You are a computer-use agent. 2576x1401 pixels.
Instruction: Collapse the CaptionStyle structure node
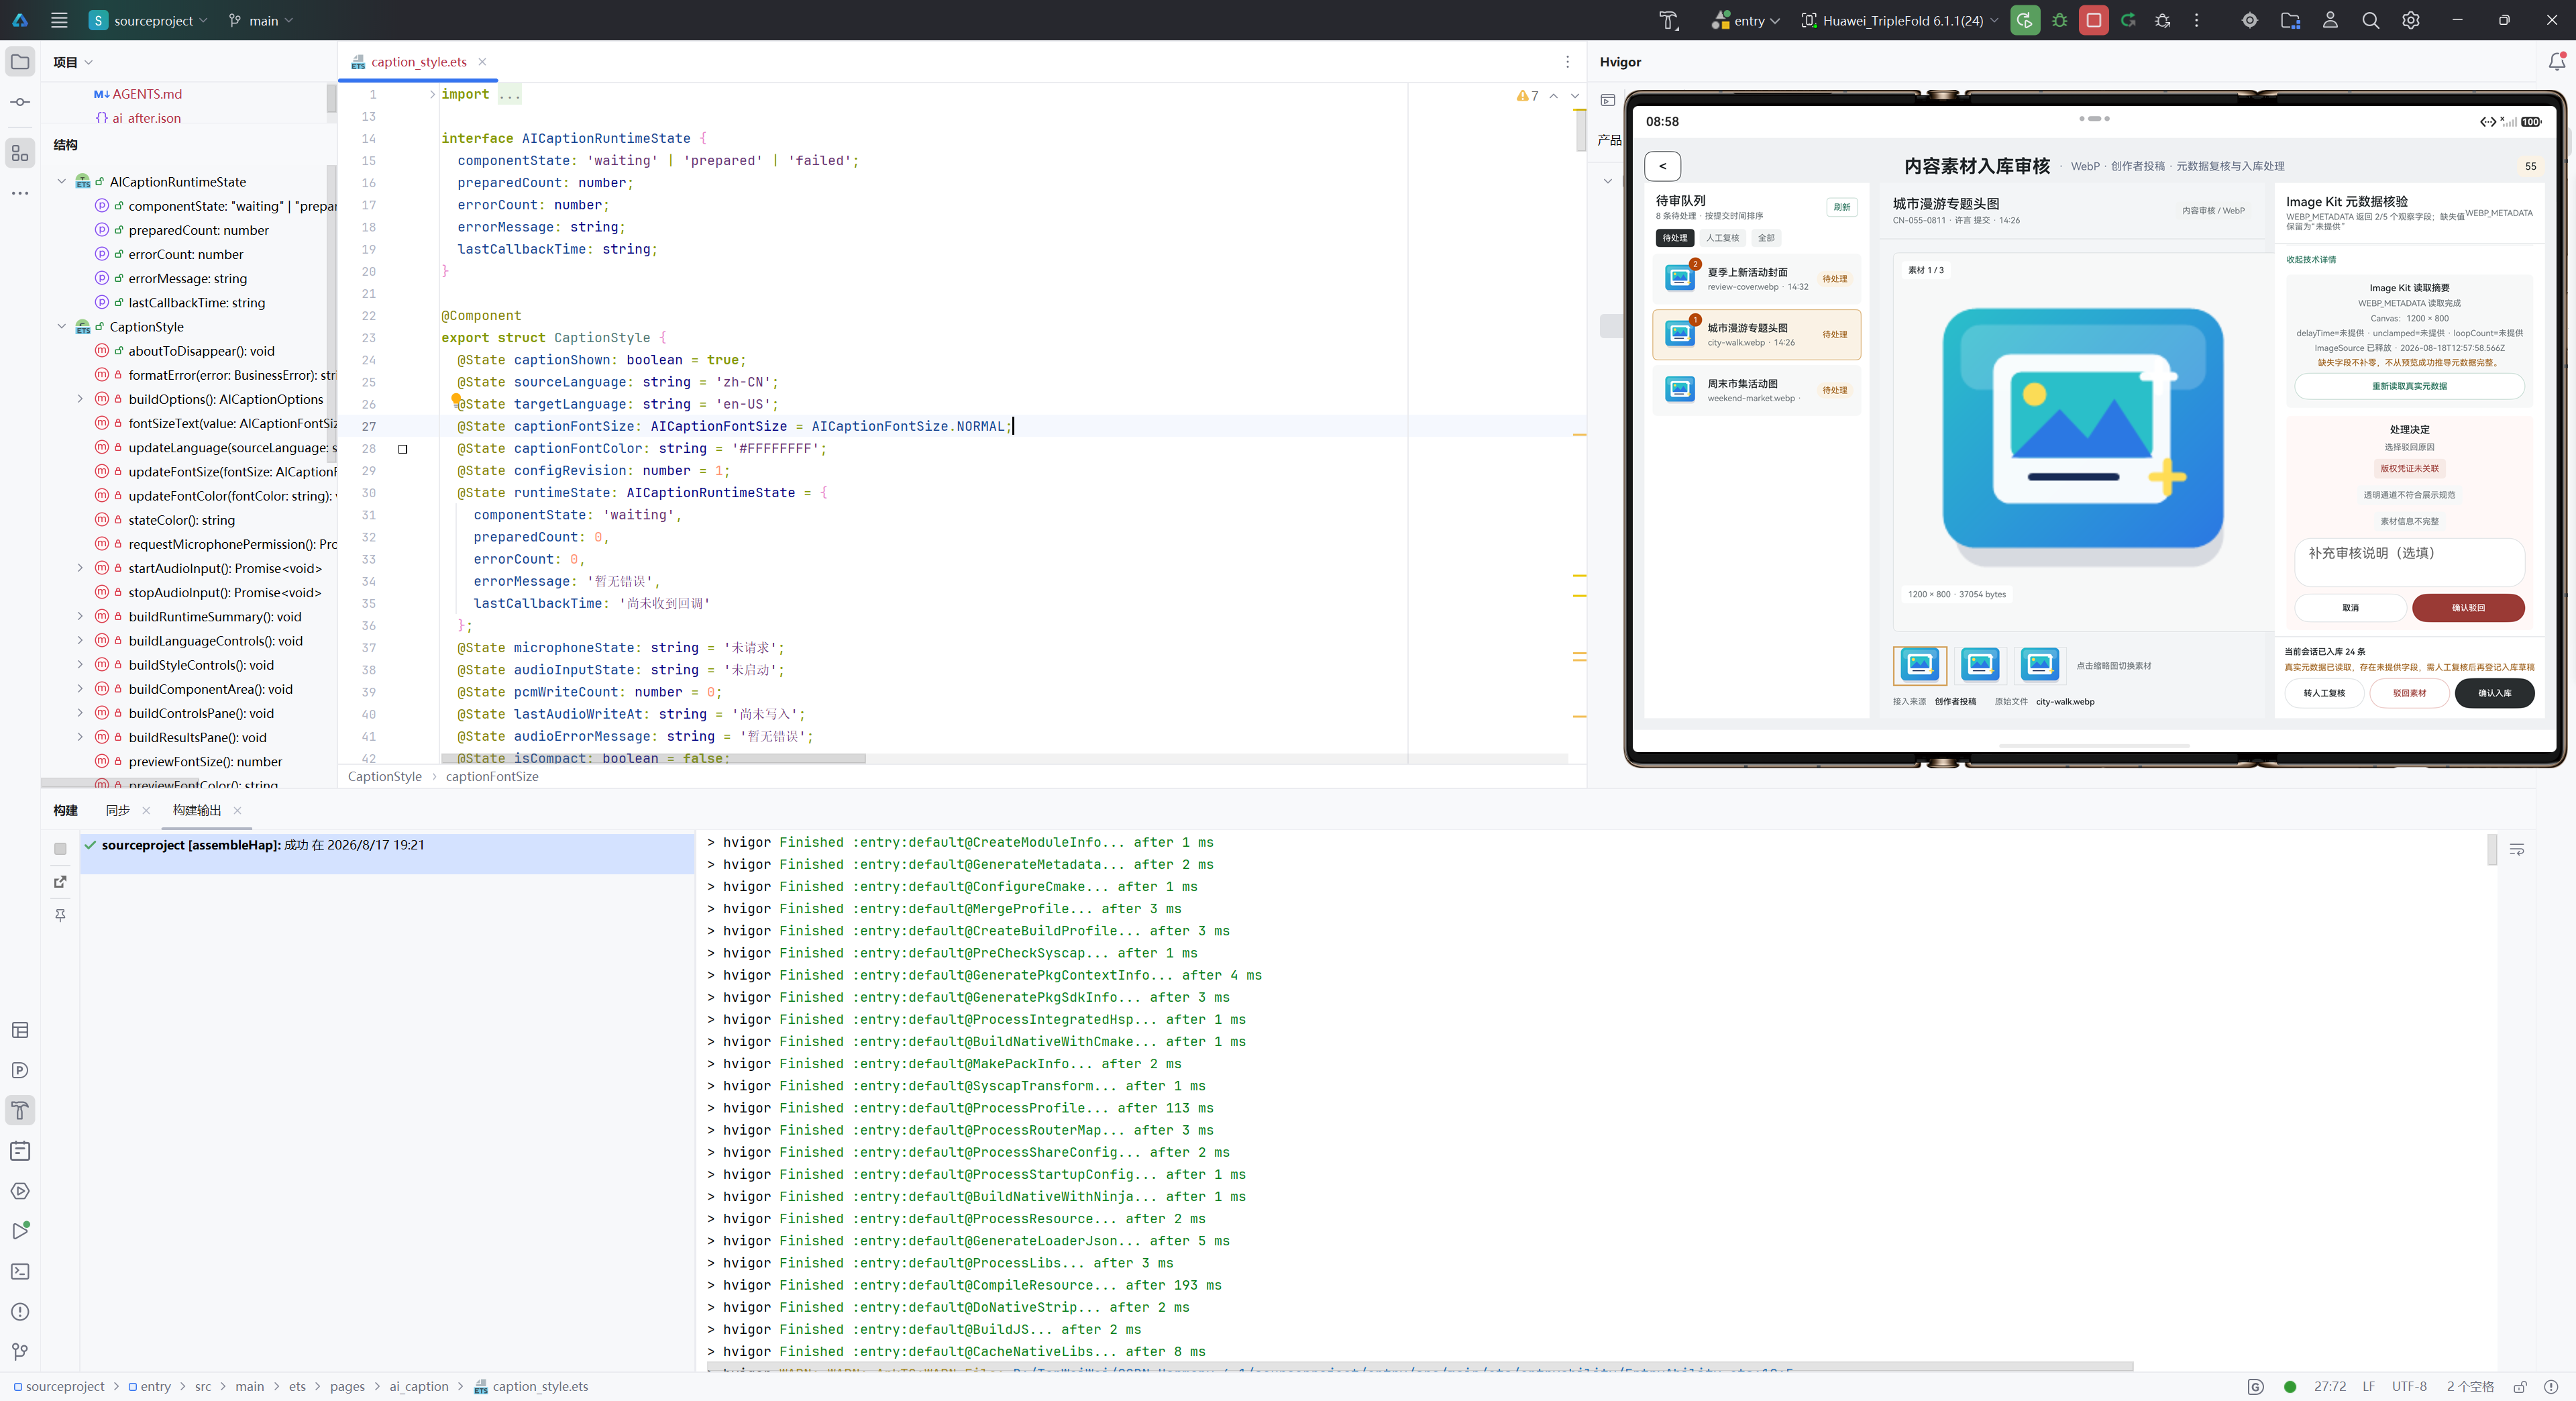click(x=62, y=327)
